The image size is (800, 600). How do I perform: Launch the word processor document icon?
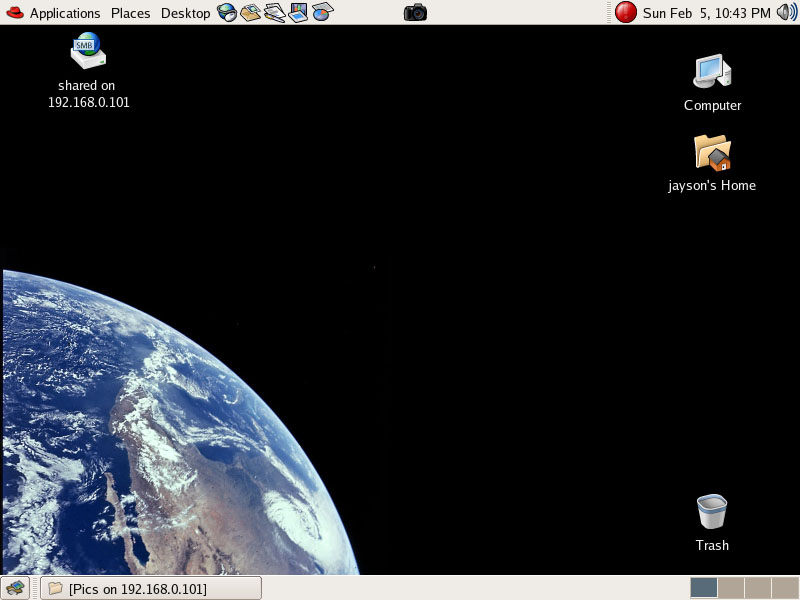pos(274,12)
